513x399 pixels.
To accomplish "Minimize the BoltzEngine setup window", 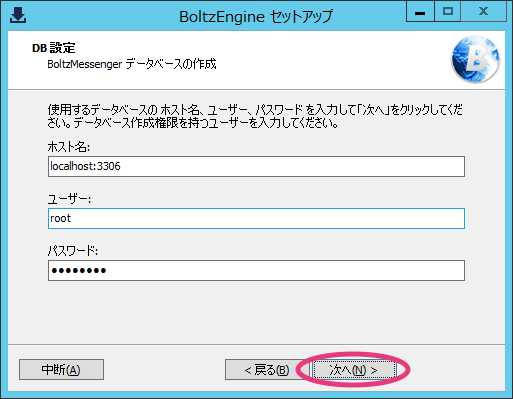I will pos(420,12).
